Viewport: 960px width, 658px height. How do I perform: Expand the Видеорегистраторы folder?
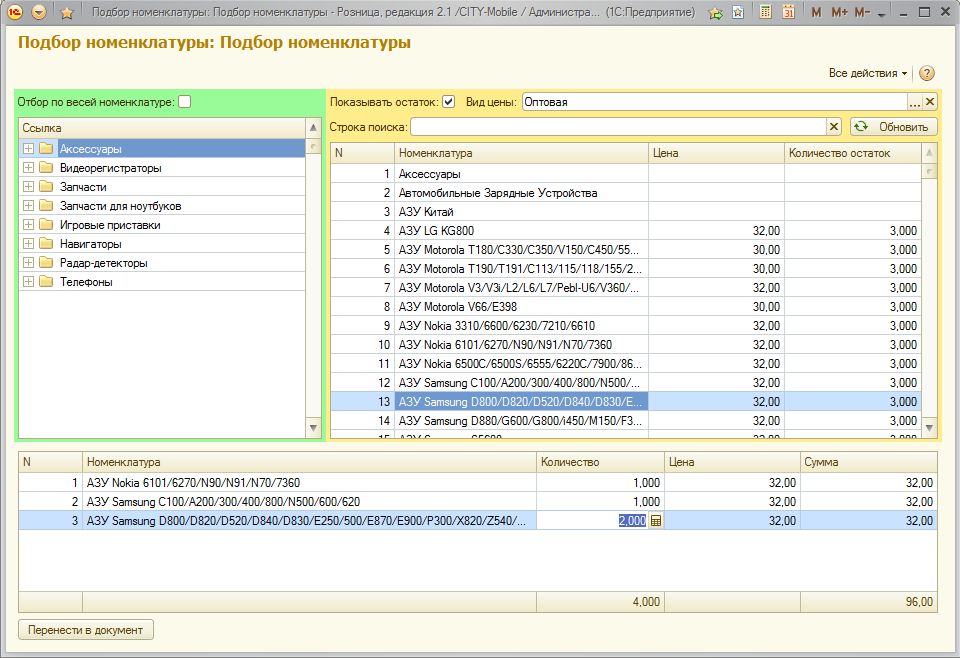(28, 167)
